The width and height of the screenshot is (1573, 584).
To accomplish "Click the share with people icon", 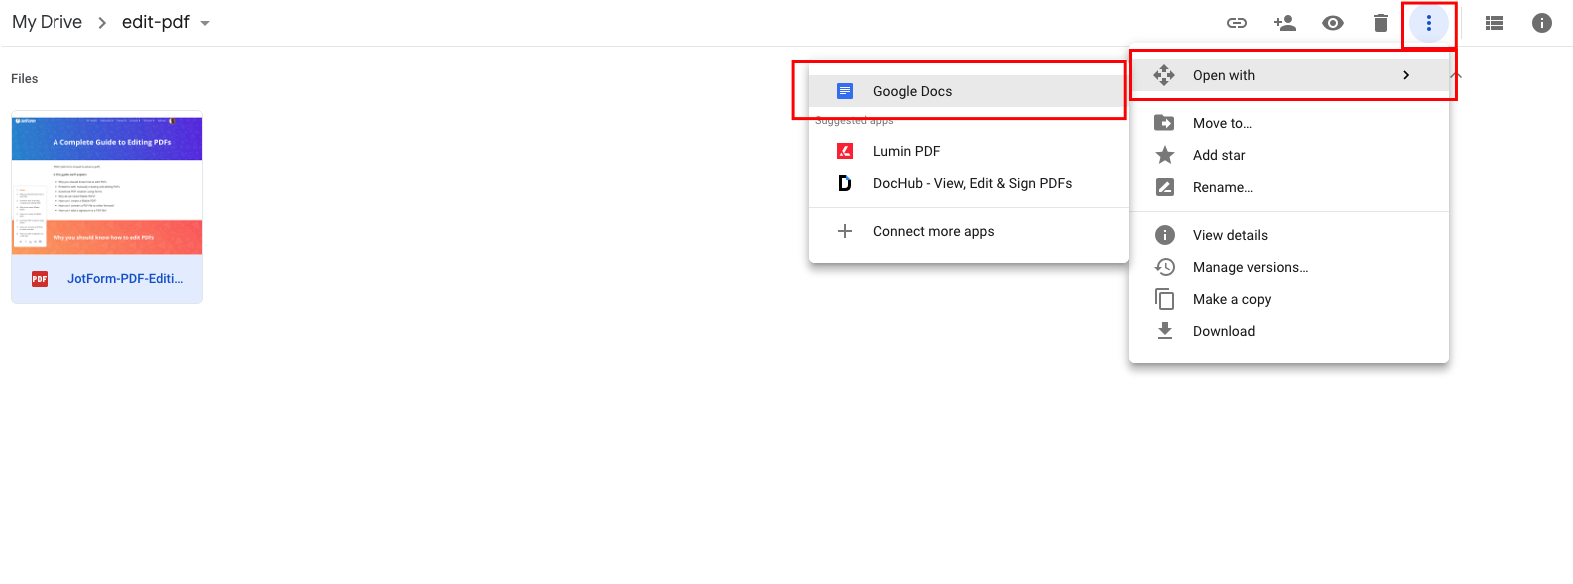I will 1285,23.
